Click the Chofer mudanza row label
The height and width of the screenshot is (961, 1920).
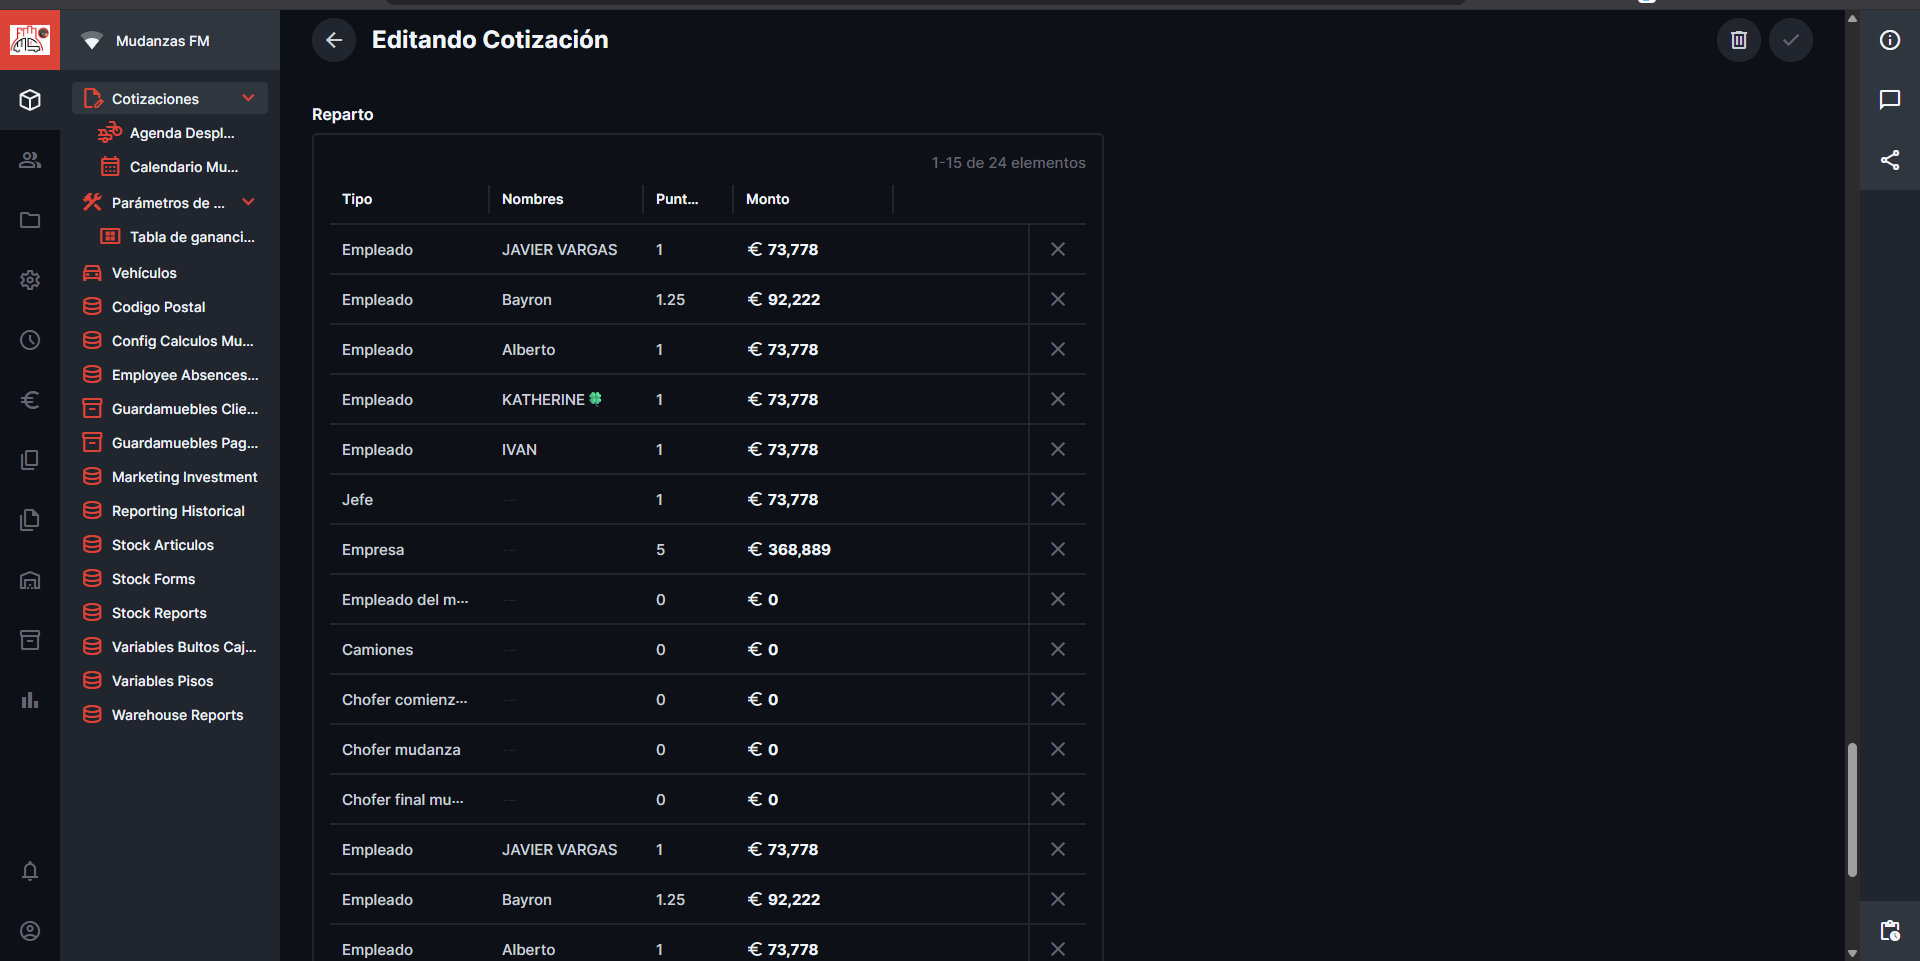(401, 749)
